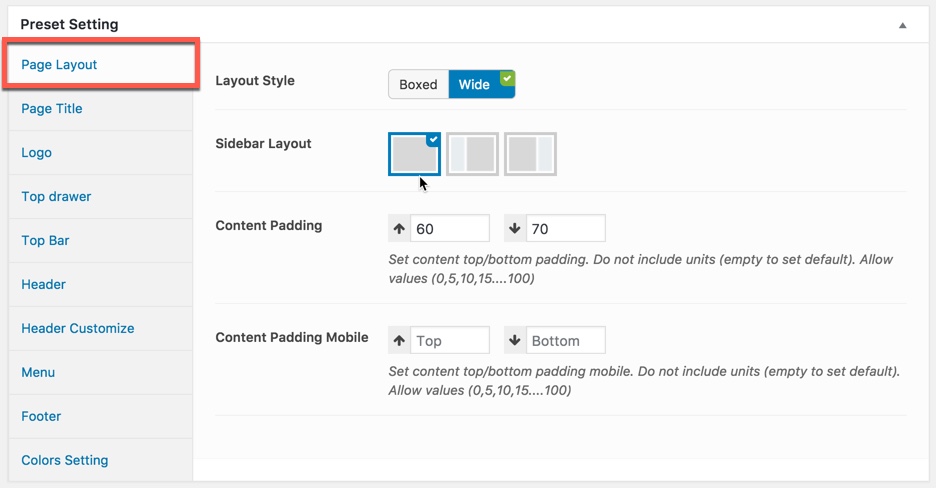Choose the left sidebar layout icon
936x488 pixels.
tap(472, 154)
